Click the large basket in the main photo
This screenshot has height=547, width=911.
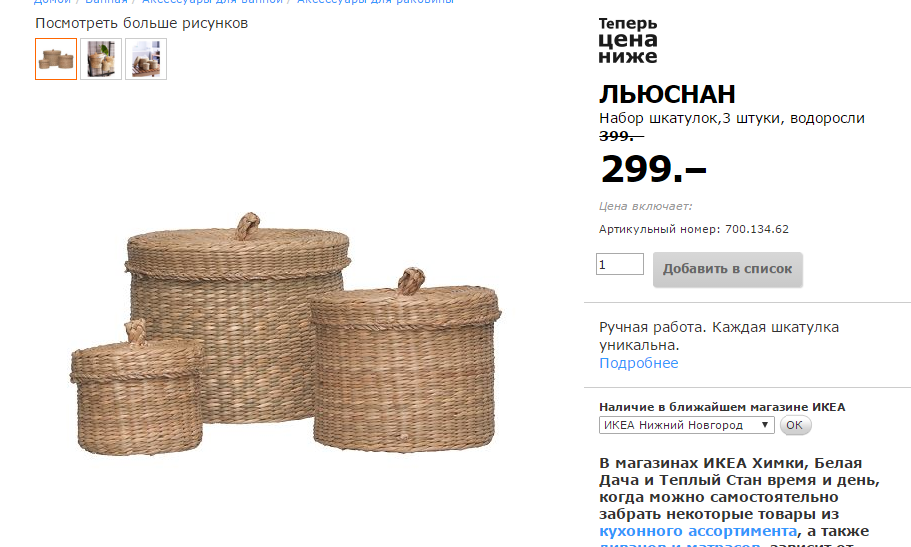238,314
